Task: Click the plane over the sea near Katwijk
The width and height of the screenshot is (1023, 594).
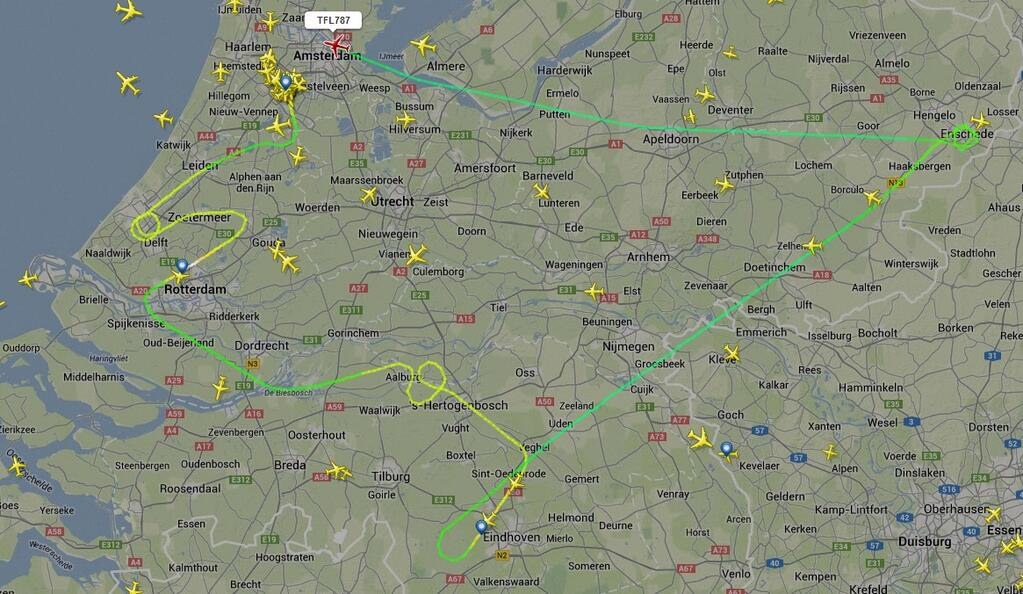Action: click(163, 118)
